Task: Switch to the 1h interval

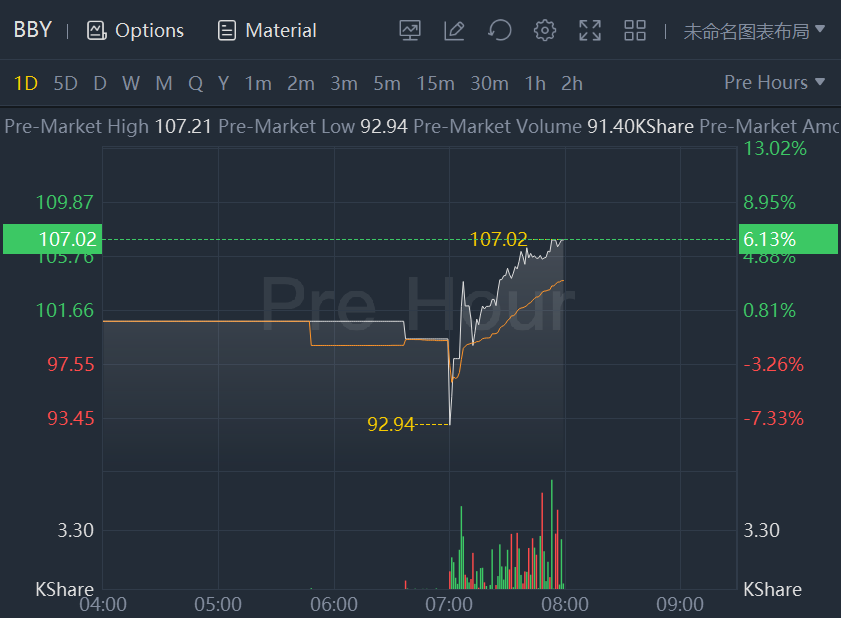Action: coord(535,83)
